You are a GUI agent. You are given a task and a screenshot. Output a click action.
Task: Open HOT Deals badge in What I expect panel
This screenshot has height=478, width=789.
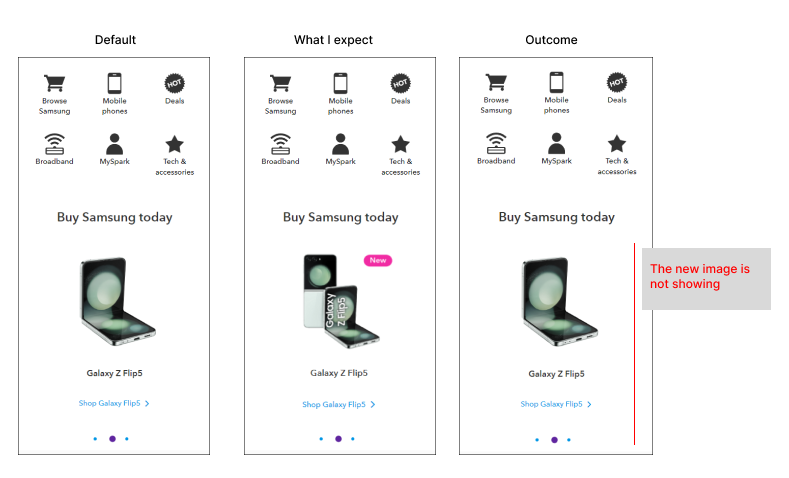point(401,83)
